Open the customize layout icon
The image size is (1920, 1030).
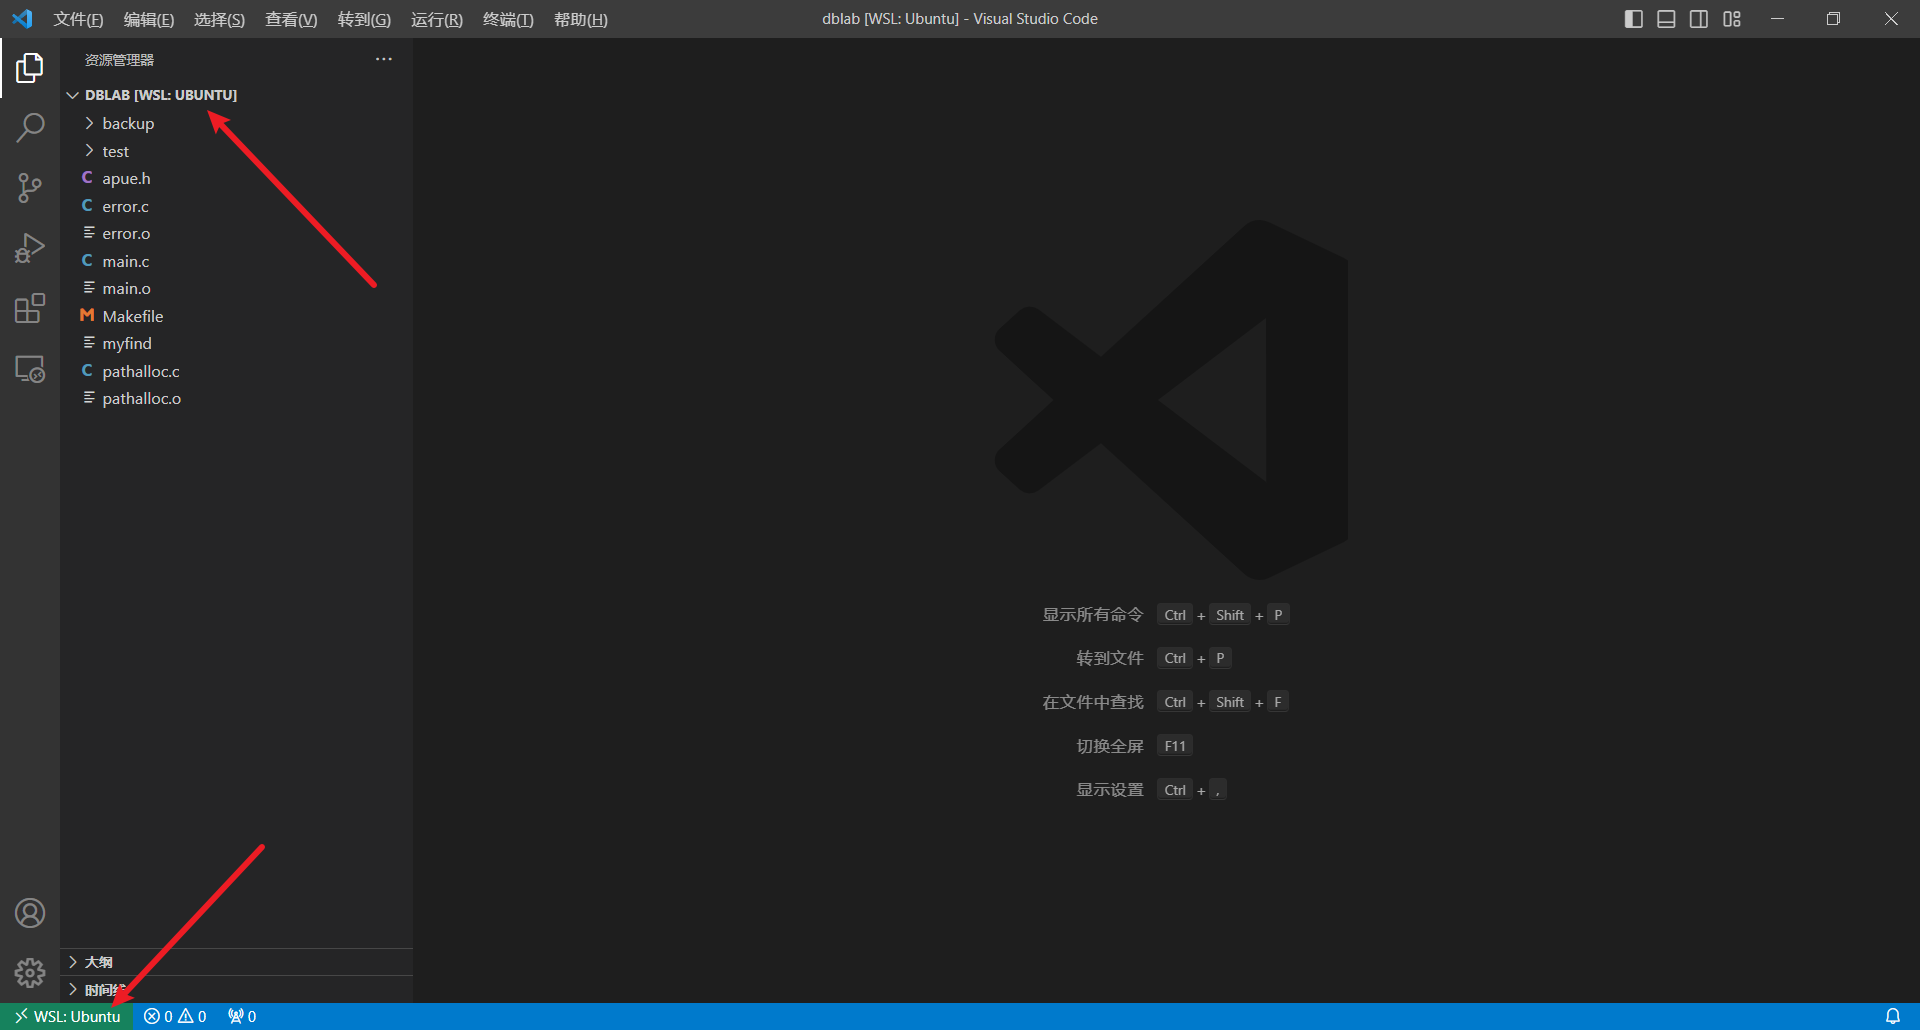pos(1732,19)
